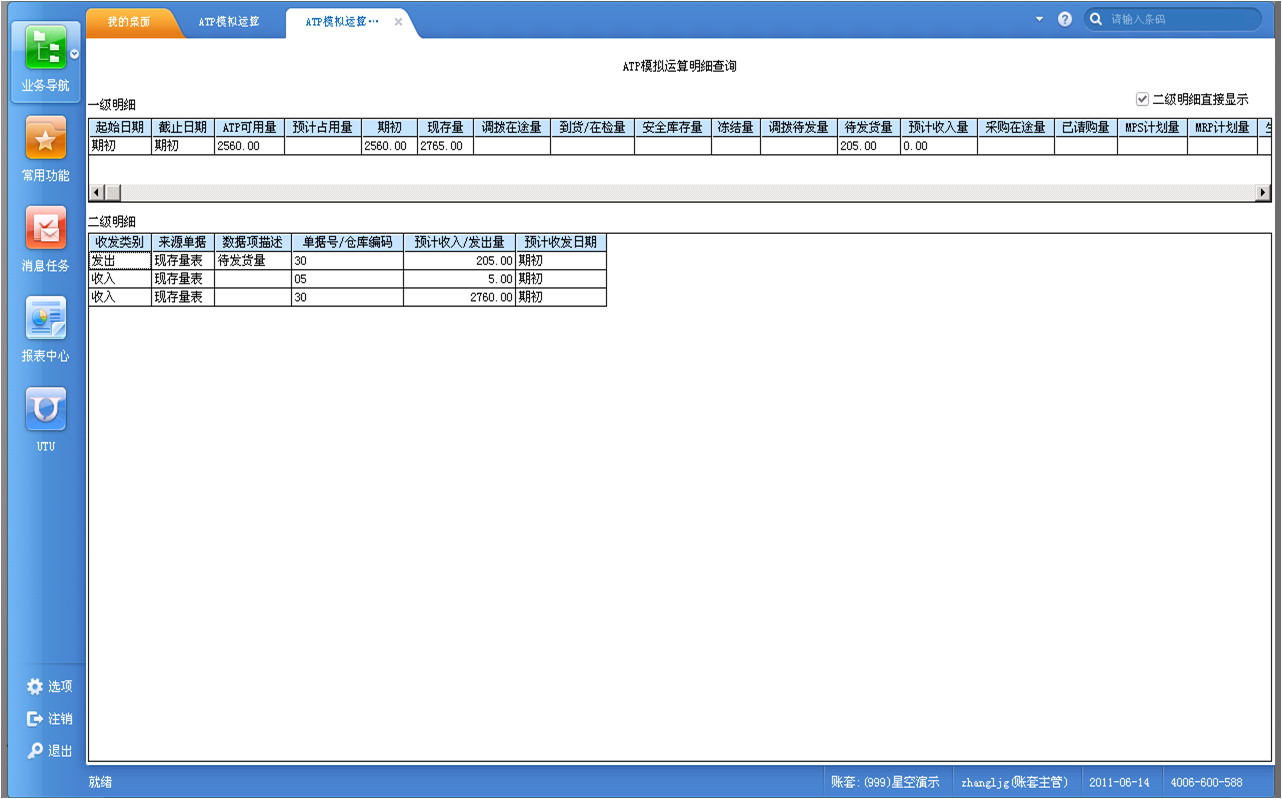Select the 205.00 cell in first-level table
The height and width of the screenshot is (799, 1282).
tap(868, 146)
